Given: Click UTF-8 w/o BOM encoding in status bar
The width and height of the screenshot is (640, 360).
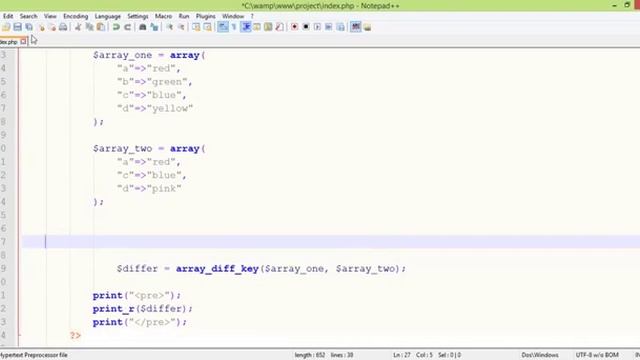Looking at the screenshot, I should (597, 355).
